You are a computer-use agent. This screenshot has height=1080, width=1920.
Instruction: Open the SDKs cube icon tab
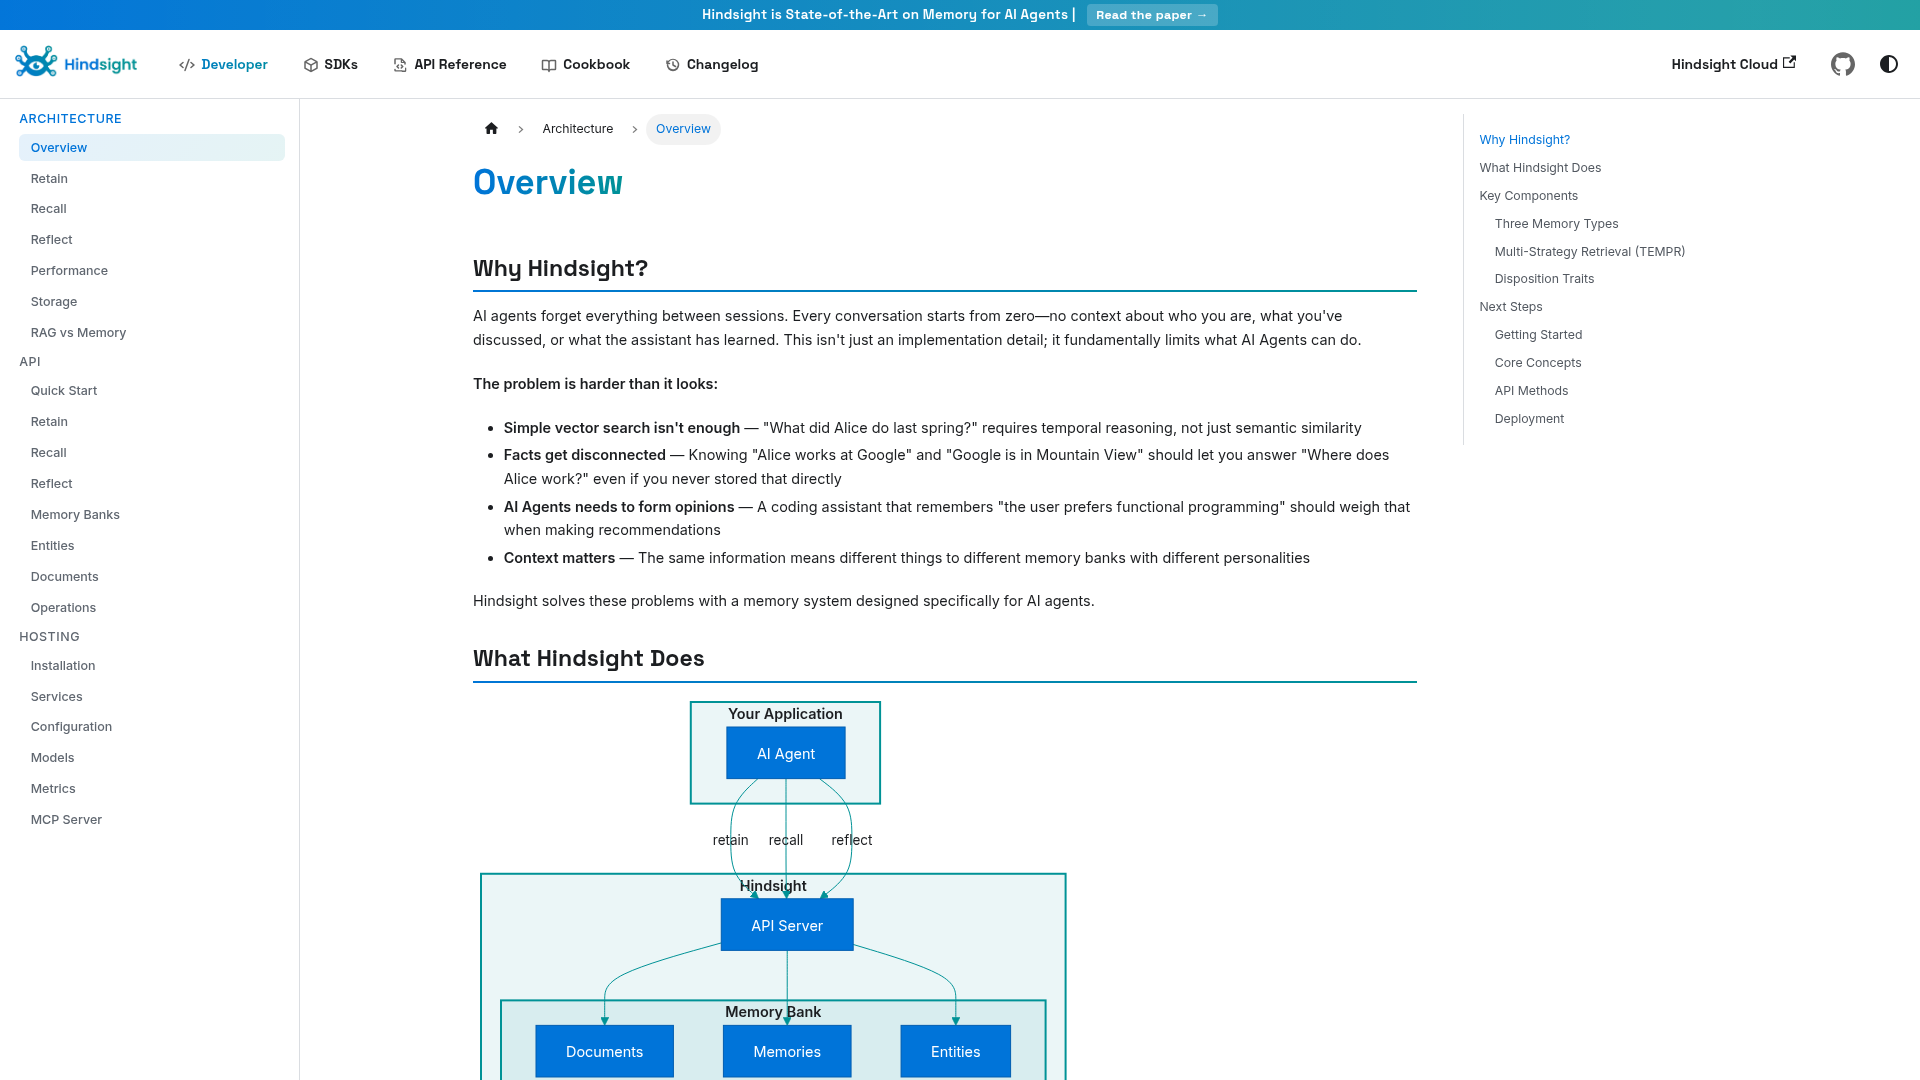pos(330,64)
